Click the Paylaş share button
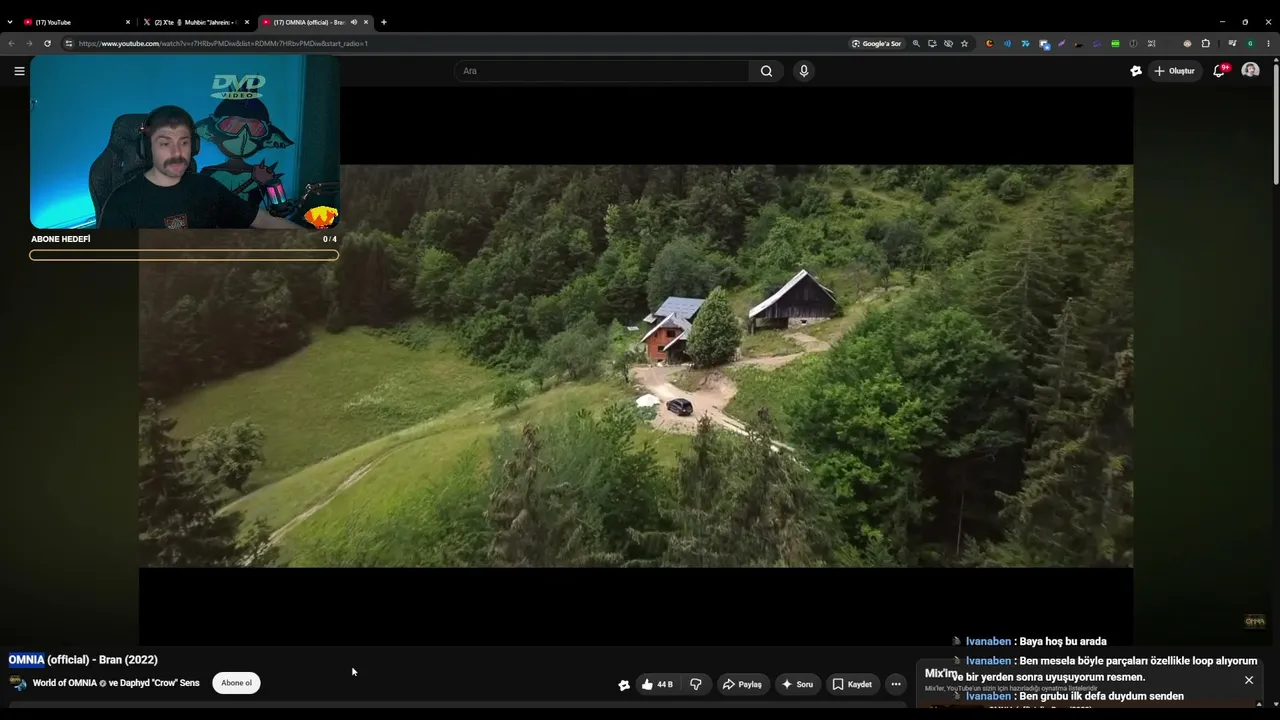1280x720 pixels. (x=743, y=684)
